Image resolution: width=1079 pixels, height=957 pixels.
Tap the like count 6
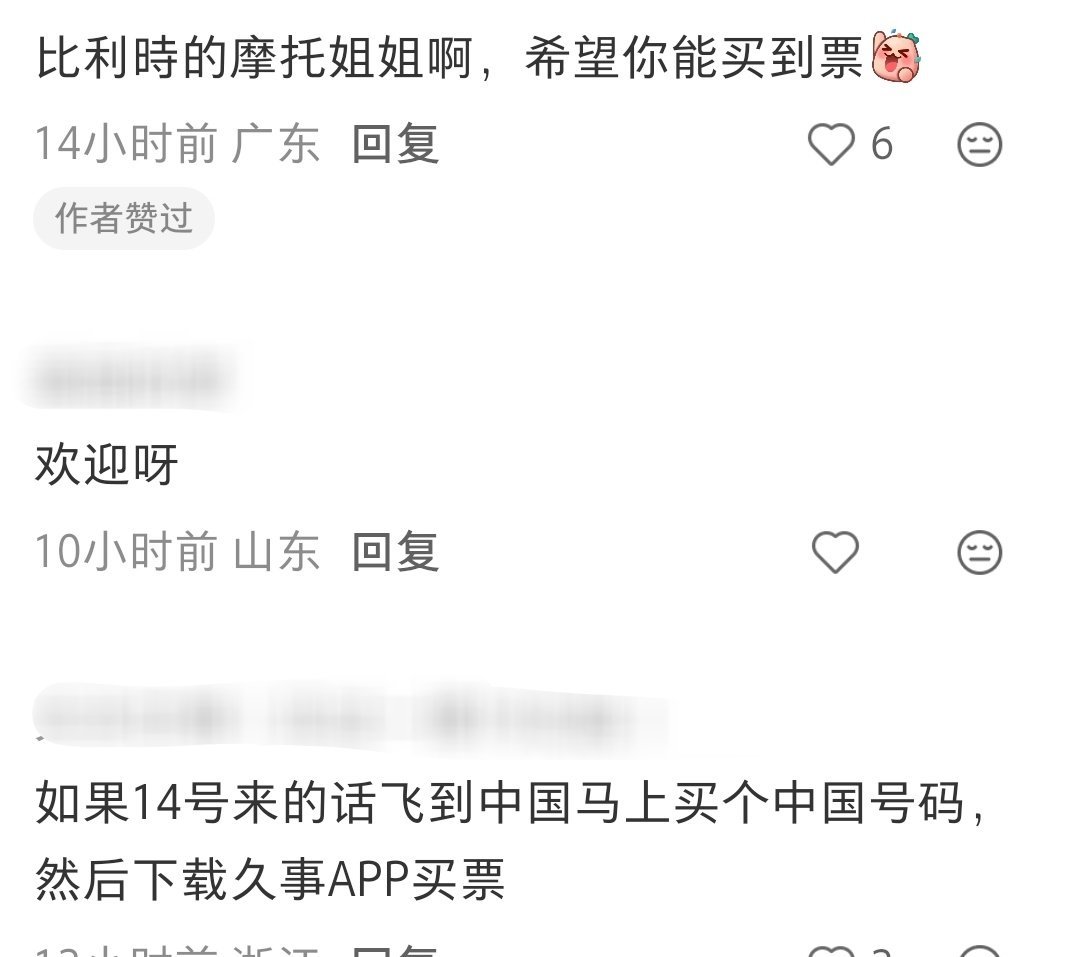click(882, 144)
